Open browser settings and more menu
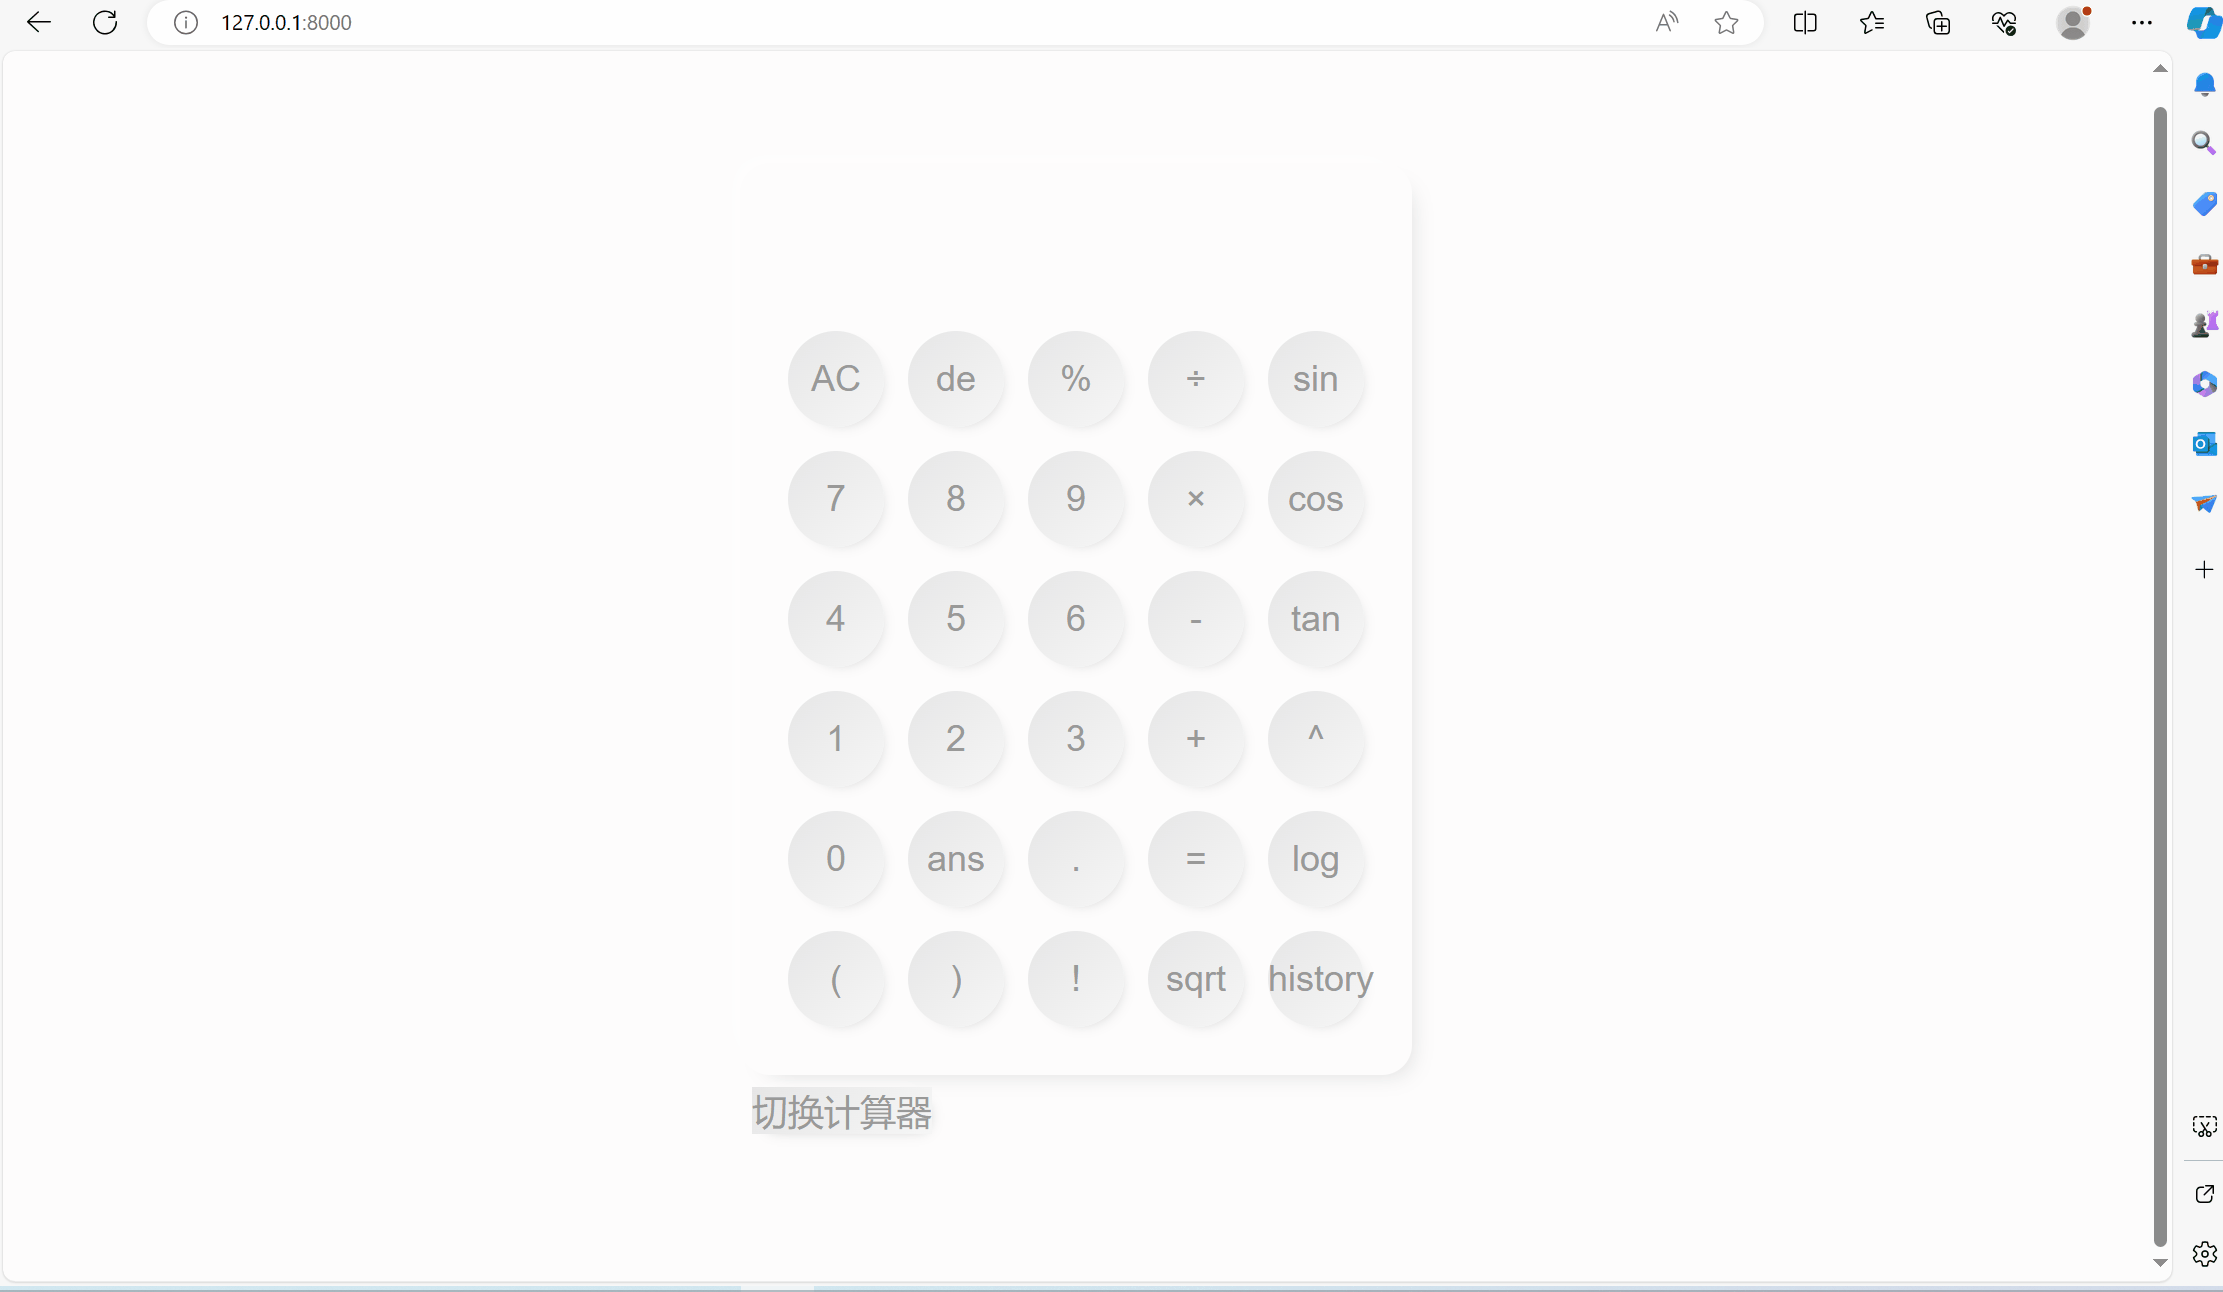Screen dimensions: 2223x1292 (2141, 22)
